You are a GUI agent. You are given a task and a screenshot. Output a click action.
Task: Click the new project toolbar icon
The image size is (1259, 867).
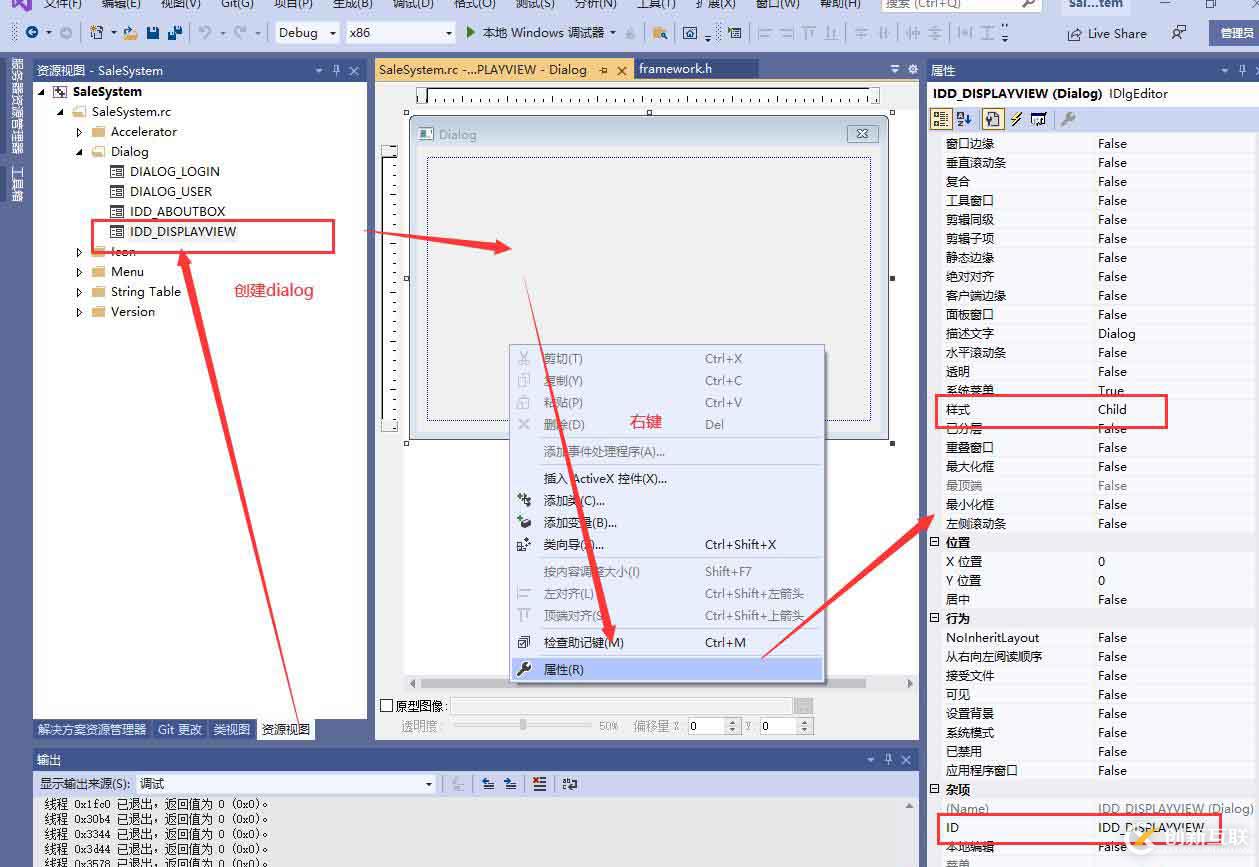point(97,33)
